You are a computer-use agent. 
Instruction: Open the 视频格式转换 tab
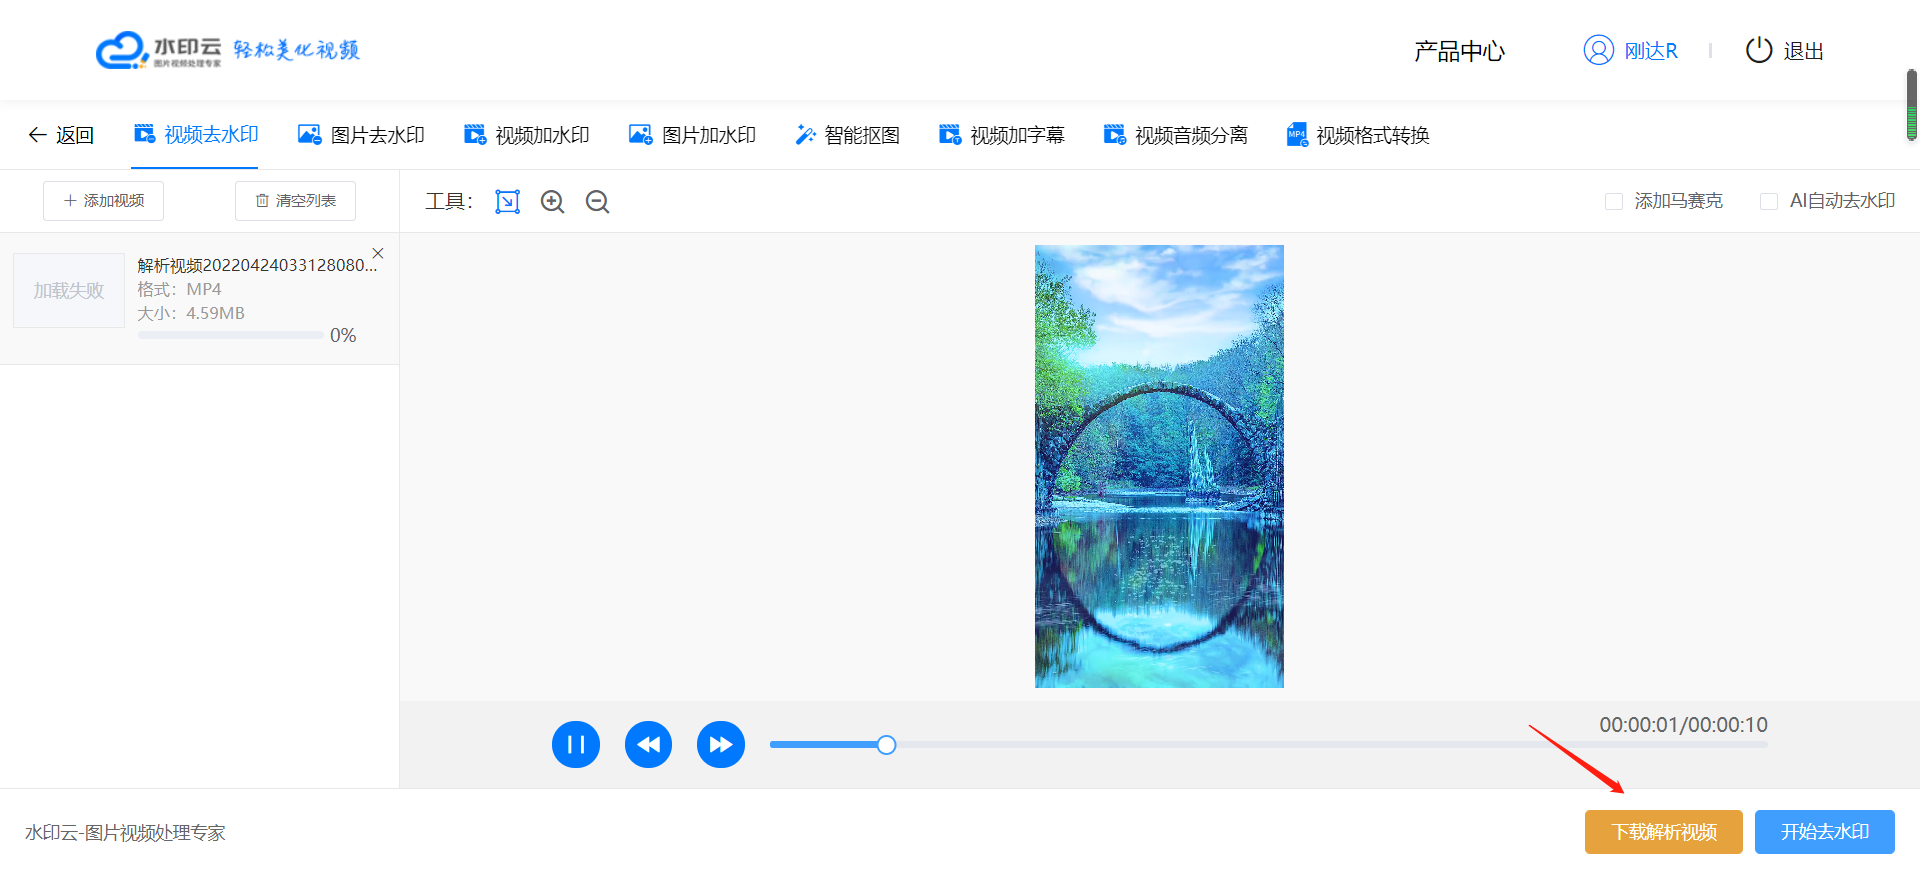click(1358, 135)
